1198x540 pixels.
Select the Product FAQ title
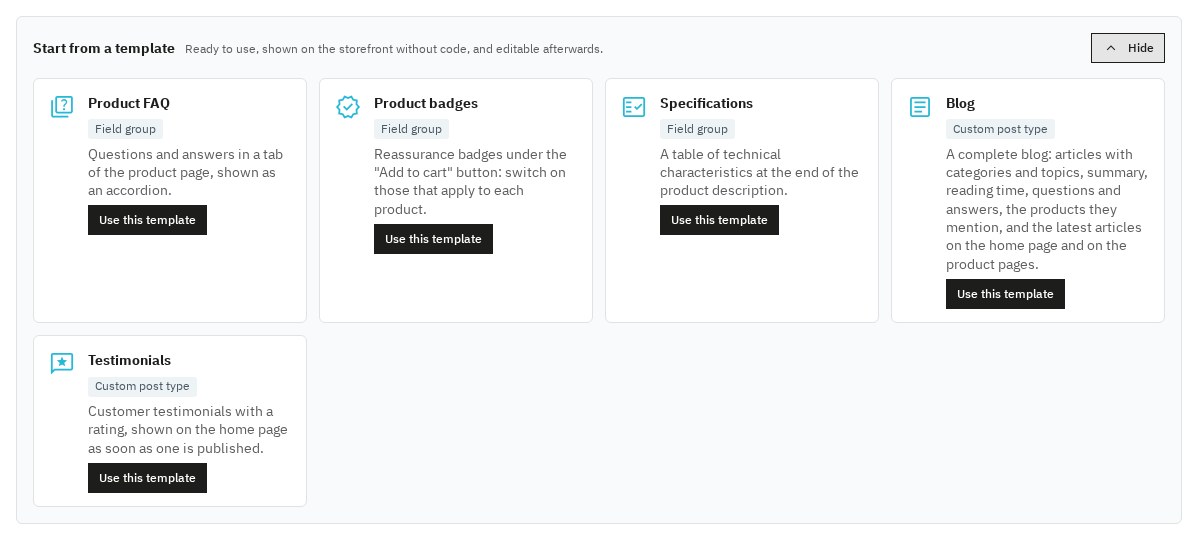(129, 103)
